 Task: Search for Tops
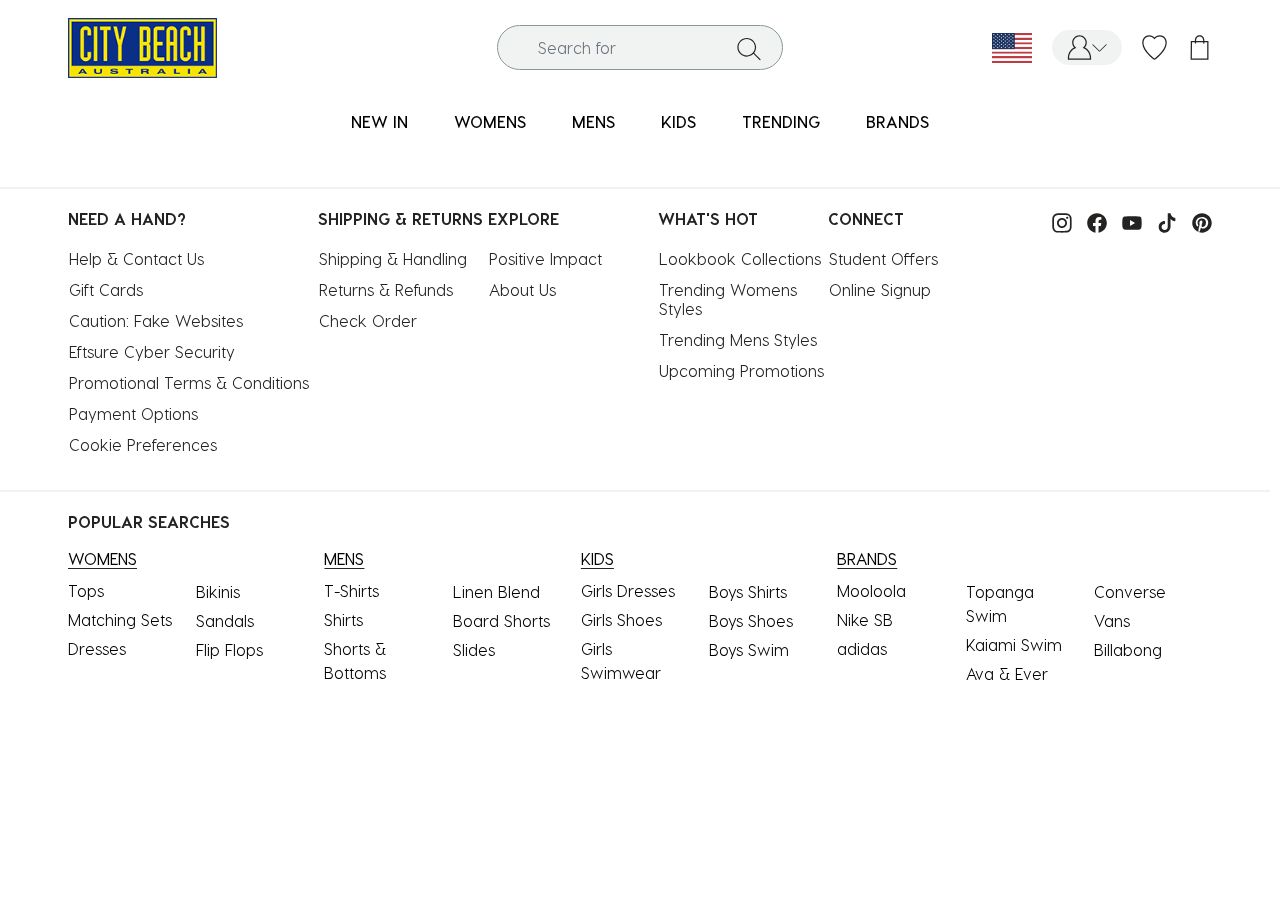tap(86, 591)
